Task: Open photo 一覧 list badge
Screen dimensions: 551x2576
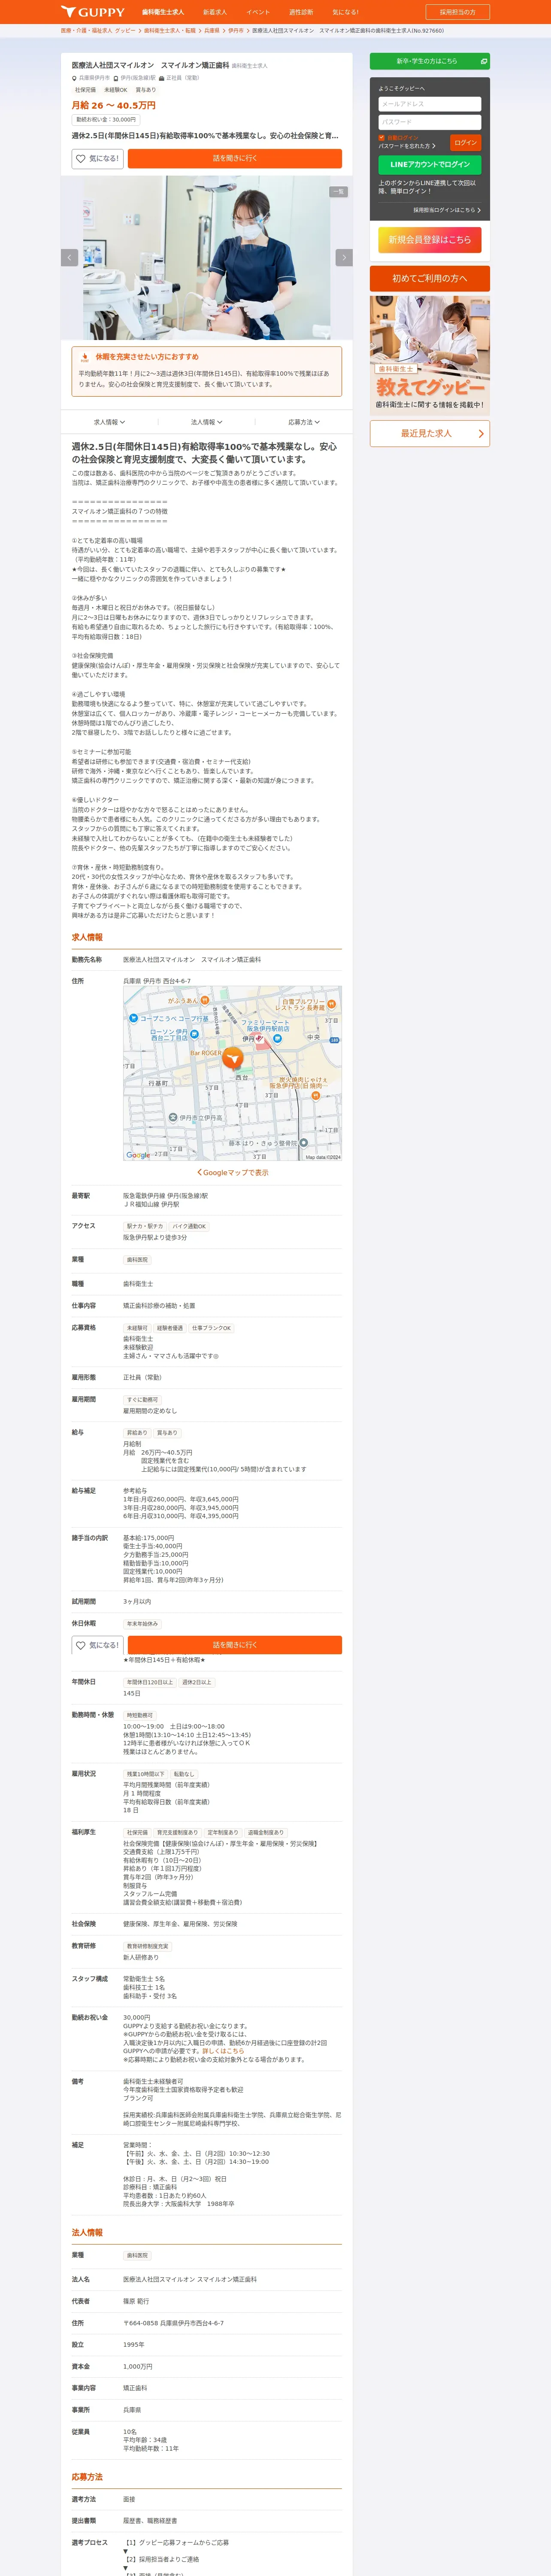Action: tap(338, 191)
